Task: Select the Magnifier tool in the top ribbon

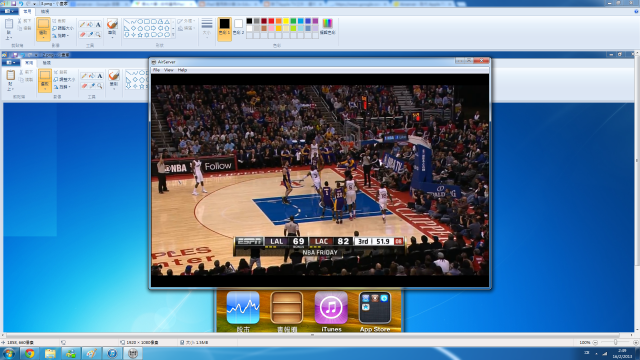Action: (x=98, y=35)
